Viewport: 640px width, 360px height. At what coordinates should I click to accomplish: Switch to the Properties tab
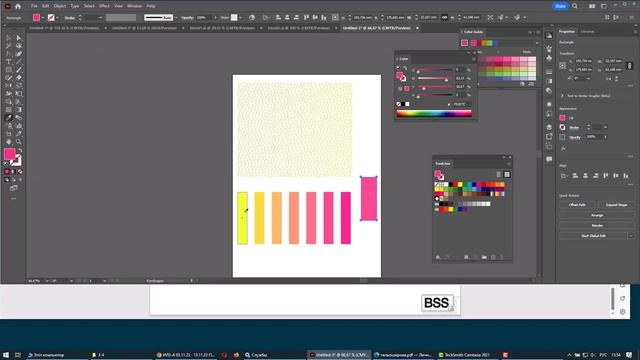567,31
